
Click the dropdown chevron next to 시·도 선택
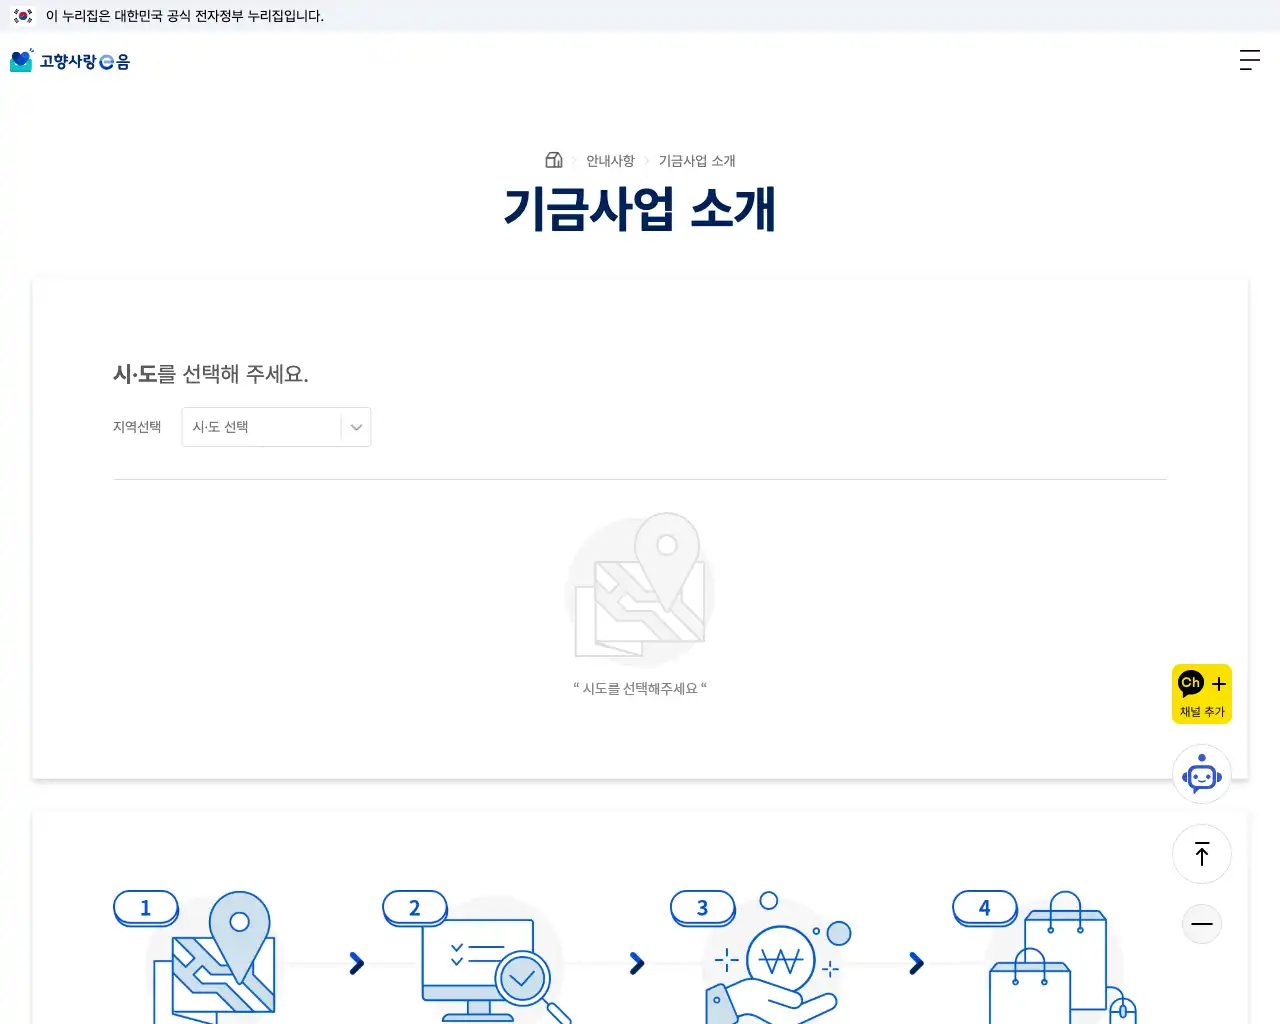click(355, 427)
